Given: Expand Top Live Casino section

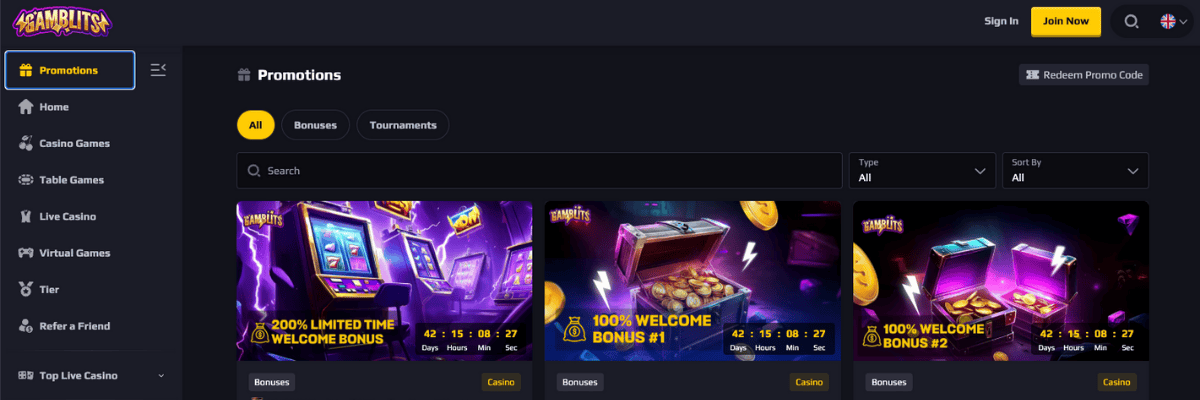Looking at the screenshot, I should click(x=91, y=375).
